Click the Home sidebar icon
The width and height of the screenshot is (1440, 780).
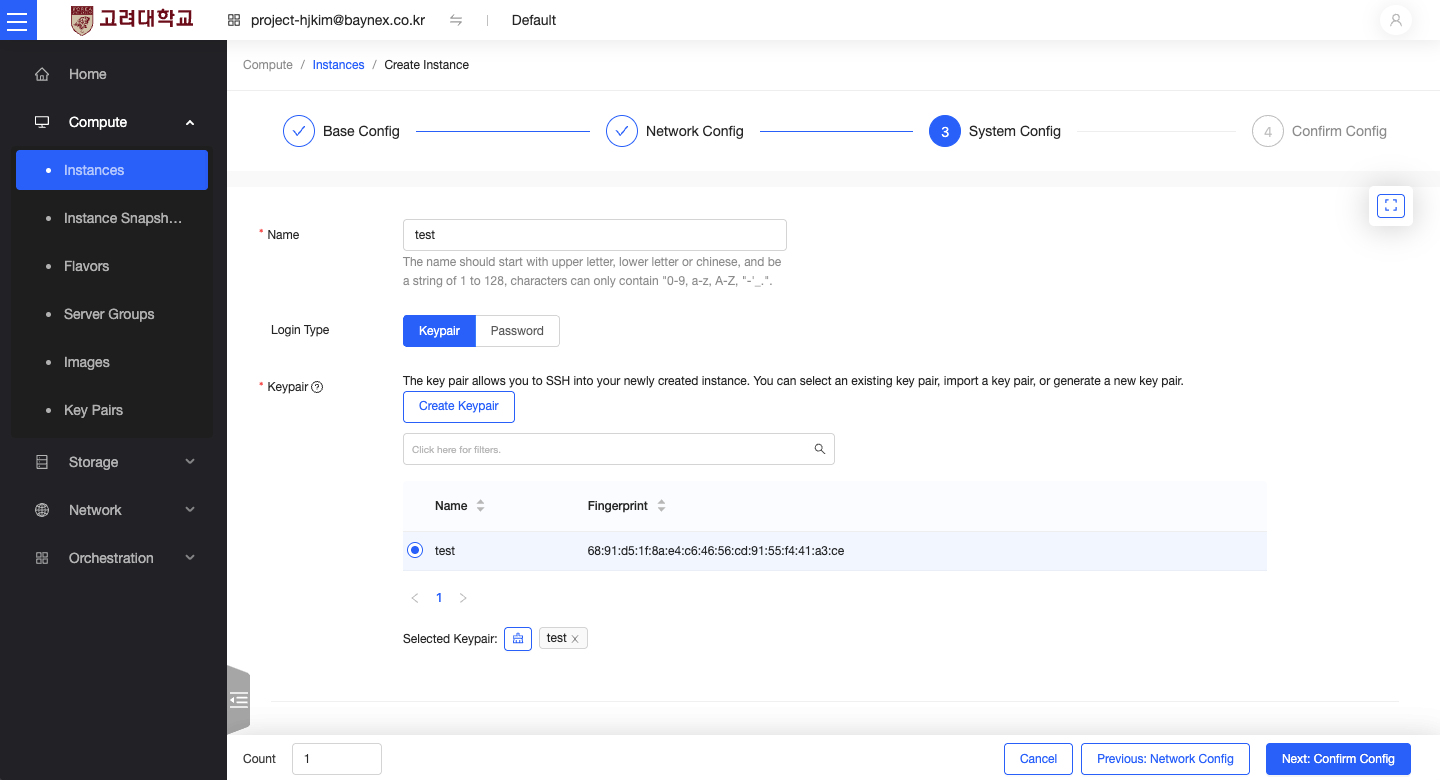point(42,74)
